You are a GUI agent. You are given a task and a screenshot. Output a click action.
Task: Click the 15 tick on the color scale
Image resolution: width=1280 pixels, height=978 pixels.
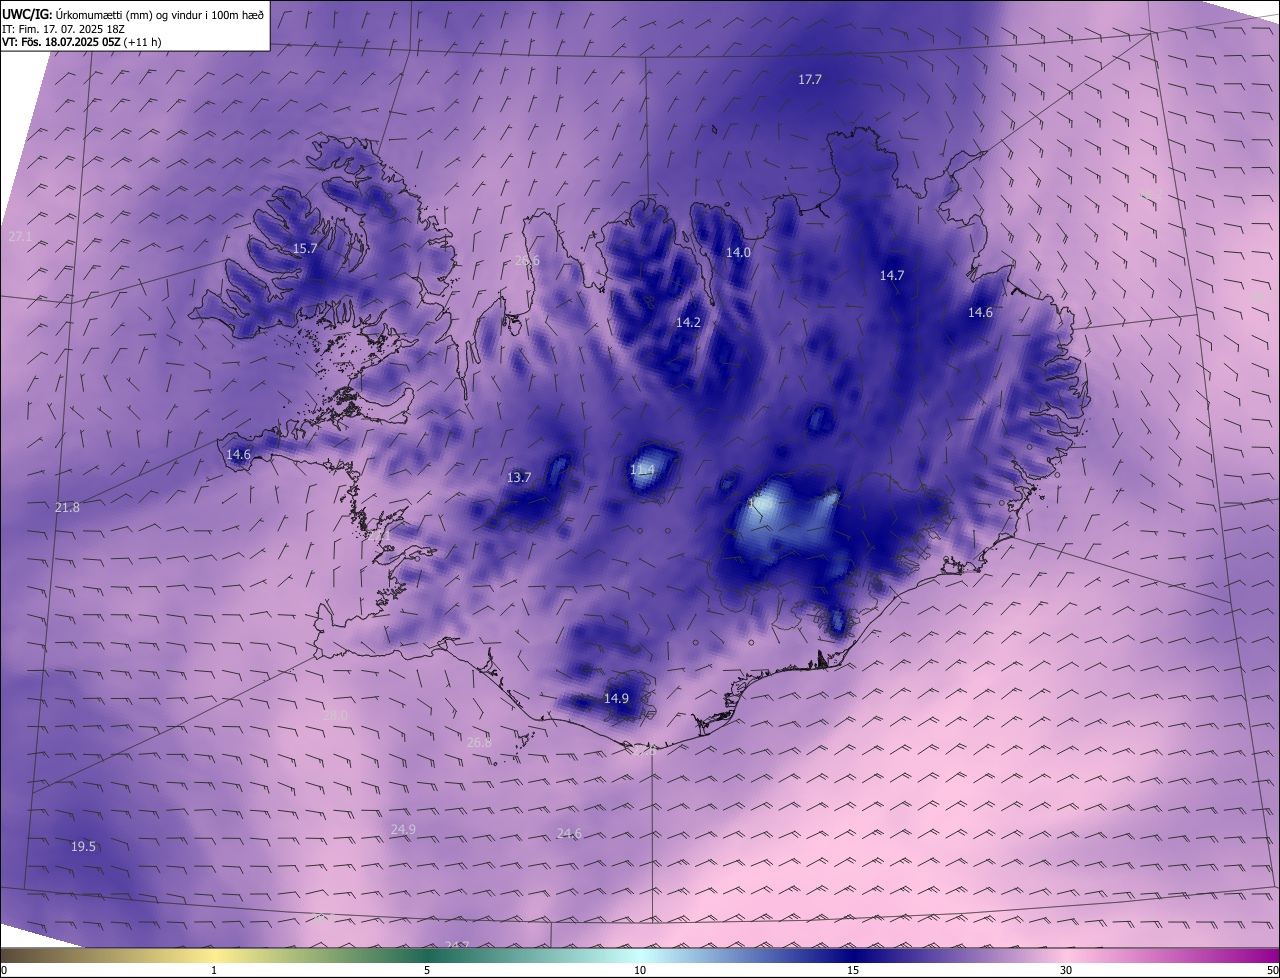853,970
